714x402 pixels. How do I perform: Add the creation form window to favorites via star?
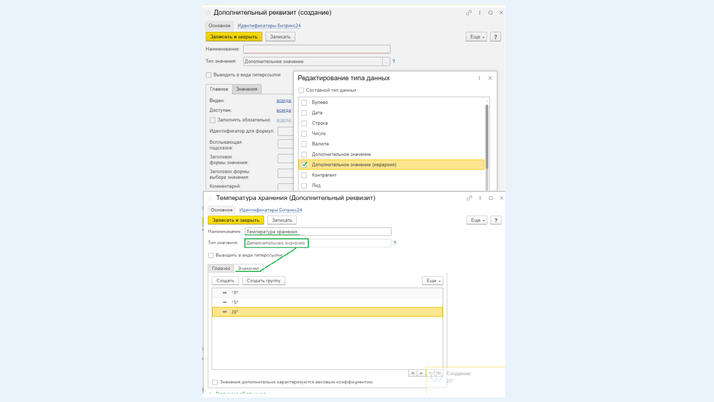pos(208,13)
